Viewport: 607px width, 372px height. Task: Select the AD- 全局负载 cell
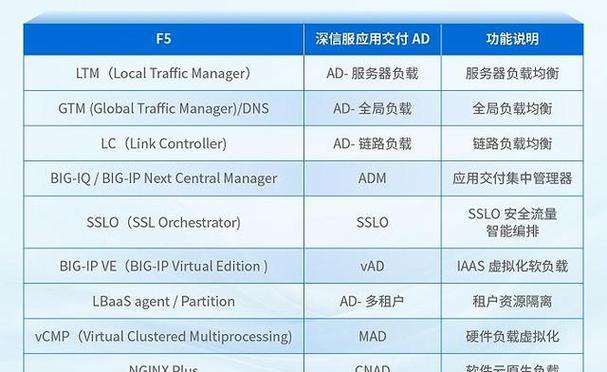pos(372,108)
